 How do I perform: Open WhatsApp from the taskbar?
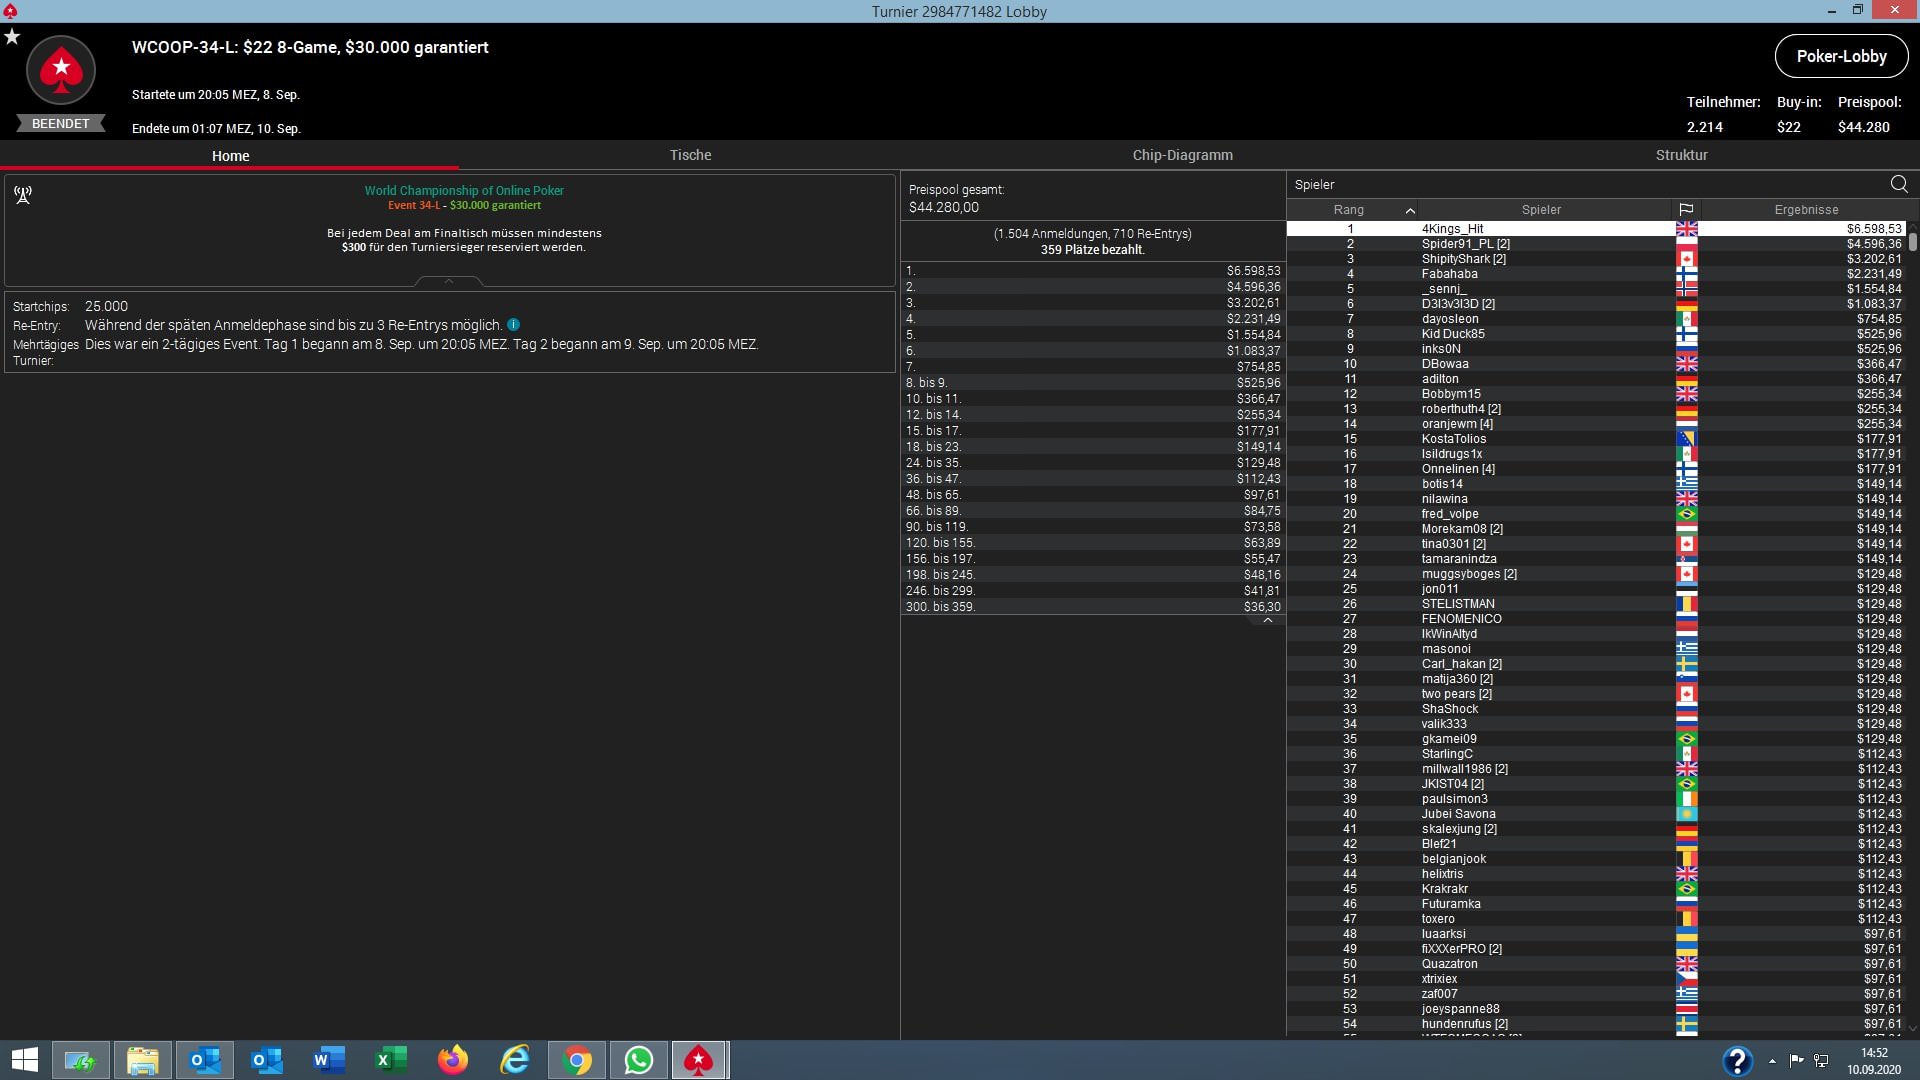coord(638,1060)
